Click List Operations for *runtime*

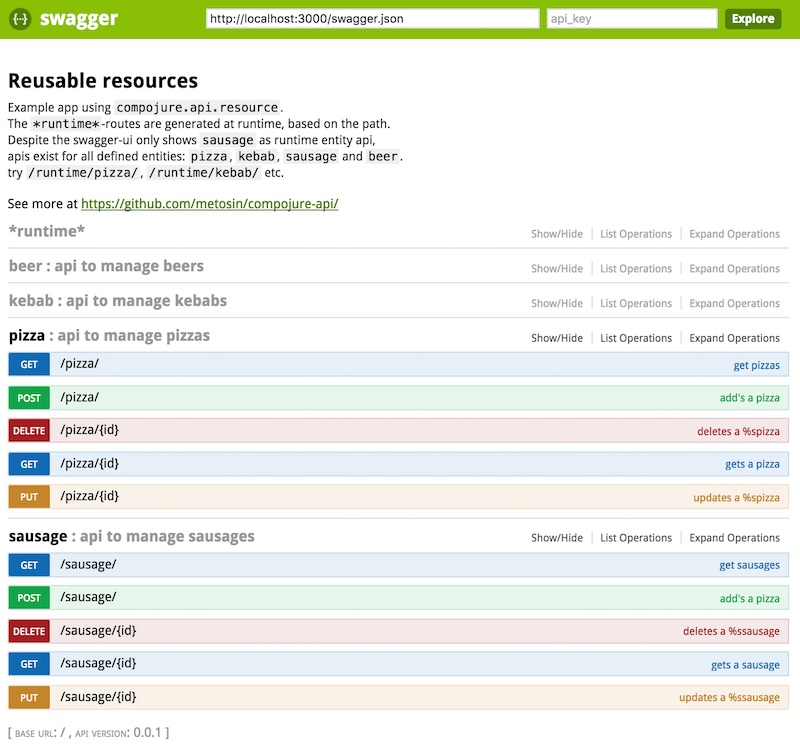click(636, 234)
